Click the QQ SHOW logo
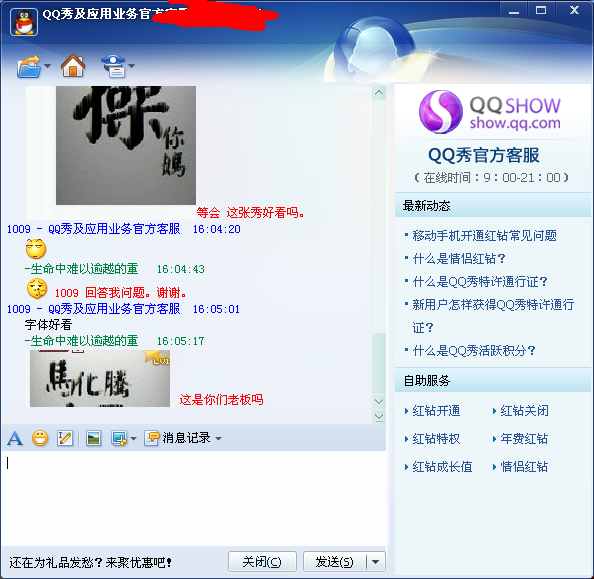 pos(490,112)
